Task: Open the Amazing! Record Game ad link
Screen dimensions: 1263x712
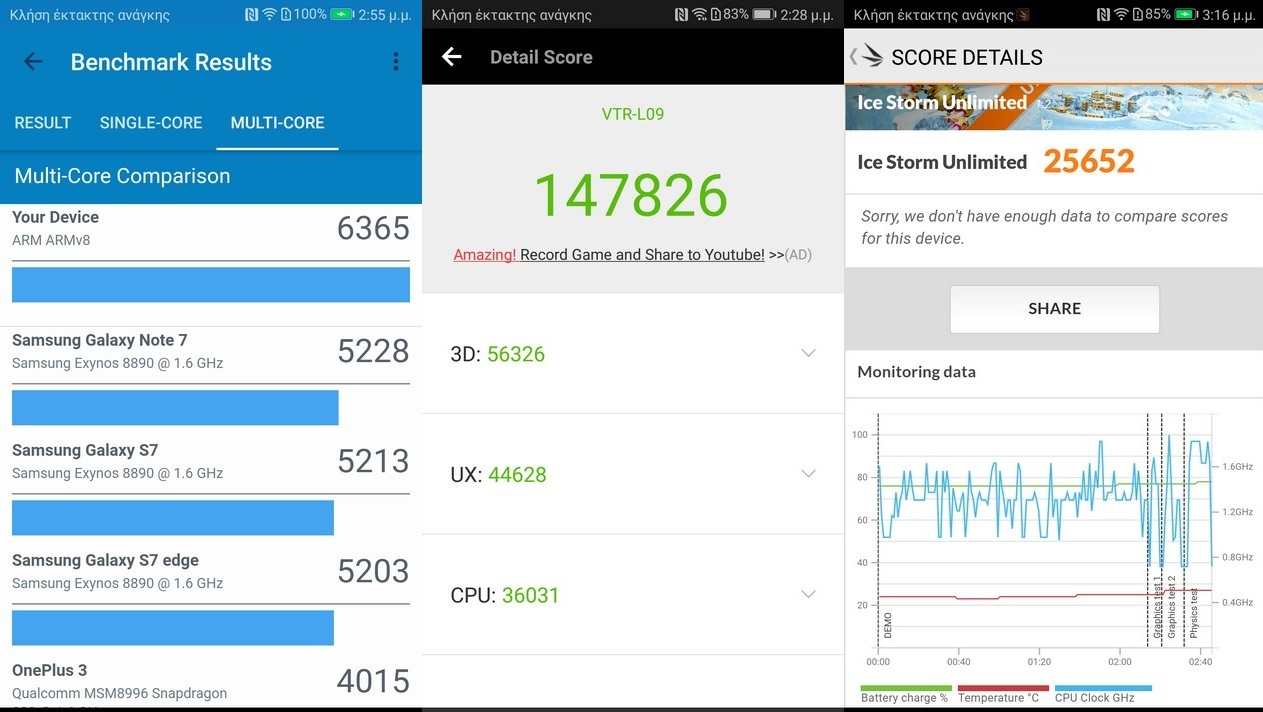Action: [x=632, y=255]
